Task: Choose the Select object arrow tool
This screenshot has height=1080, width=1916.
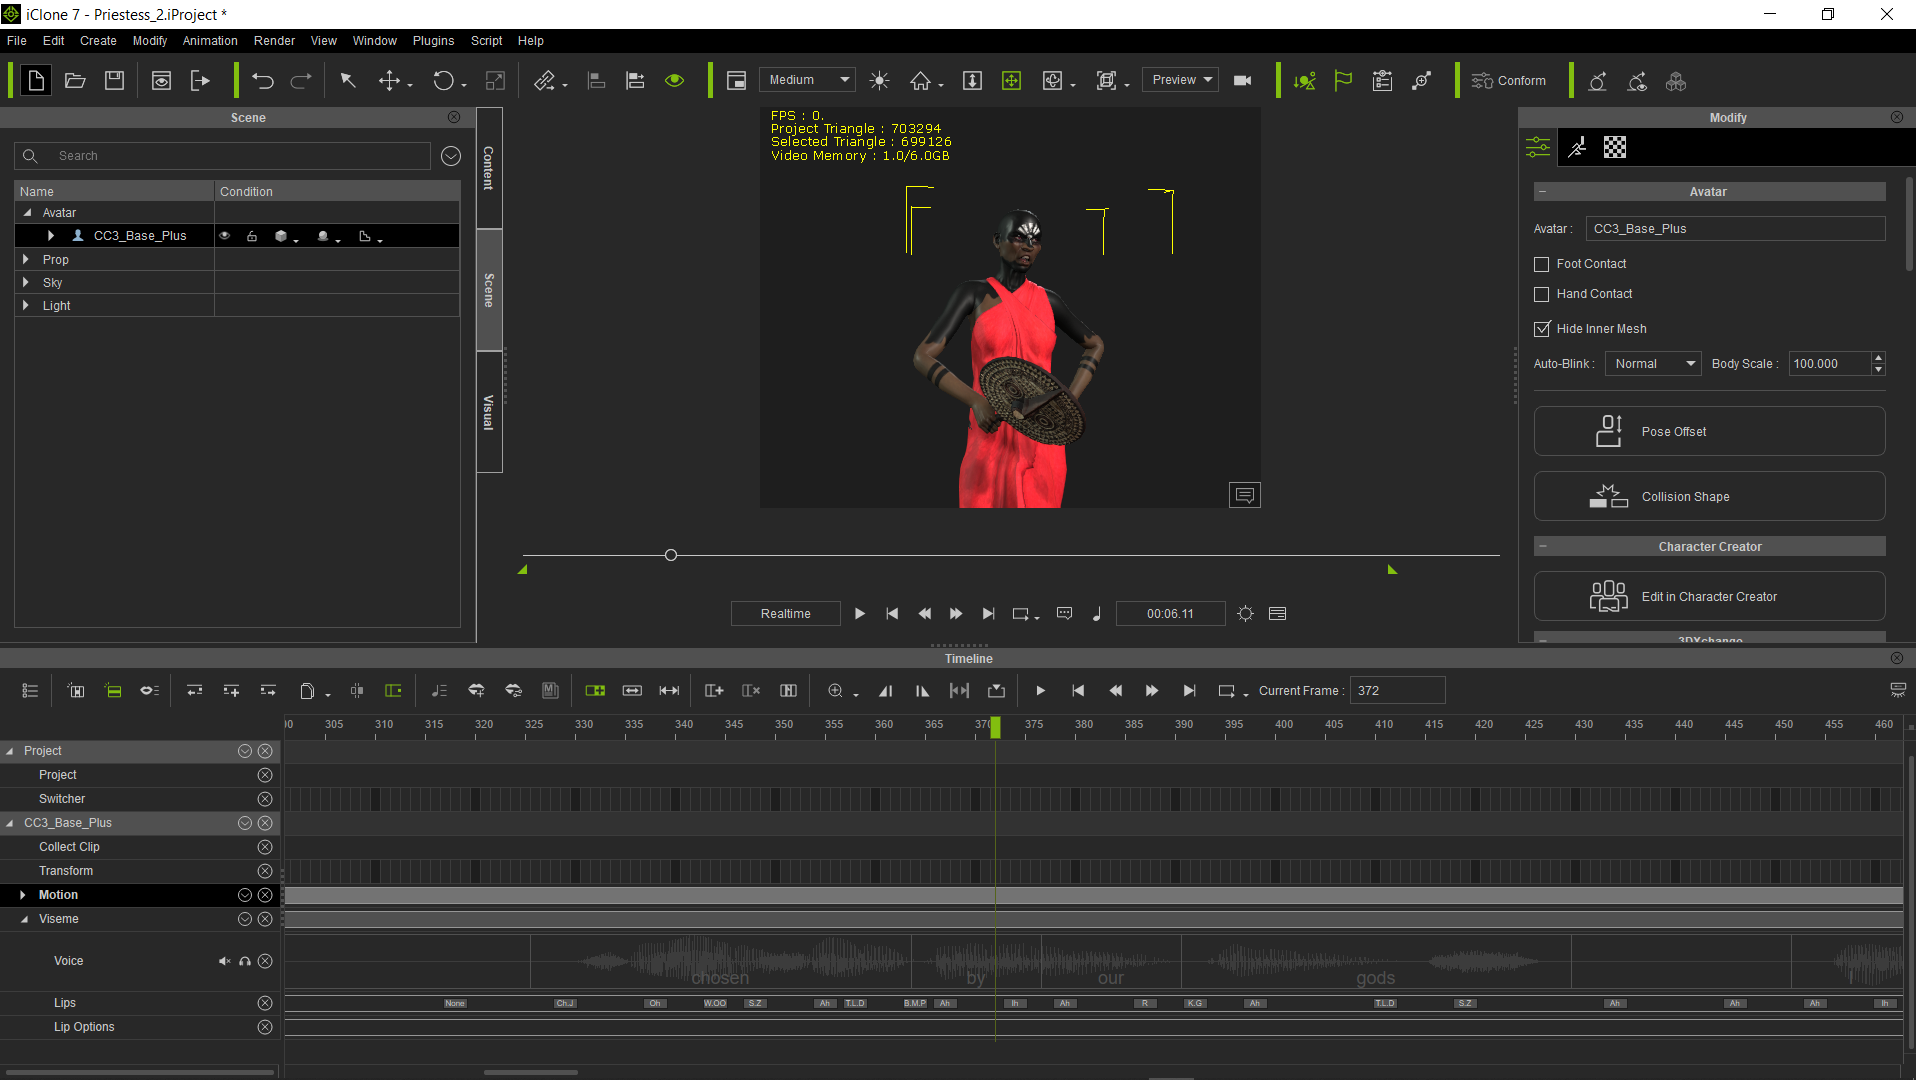Action: (348, 81)
